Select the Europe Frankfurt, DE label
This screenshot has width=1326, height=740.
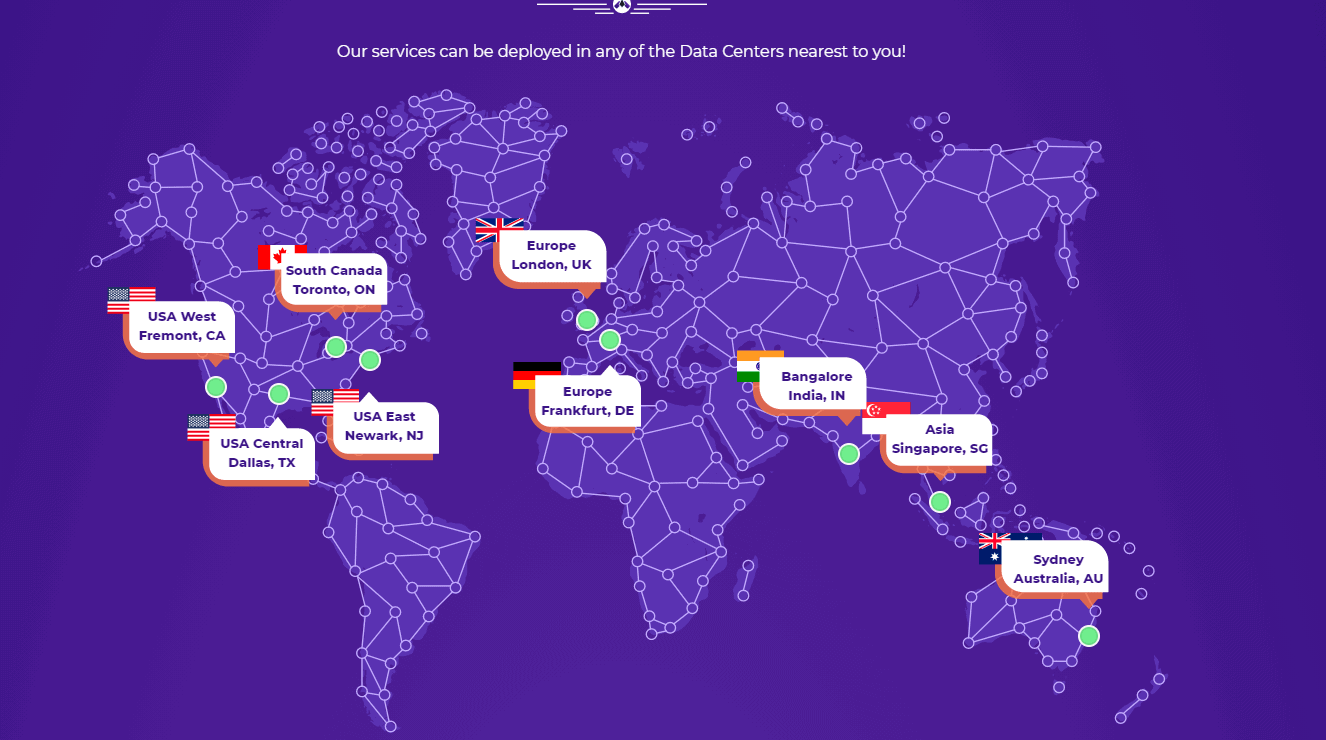coord(588,401)
